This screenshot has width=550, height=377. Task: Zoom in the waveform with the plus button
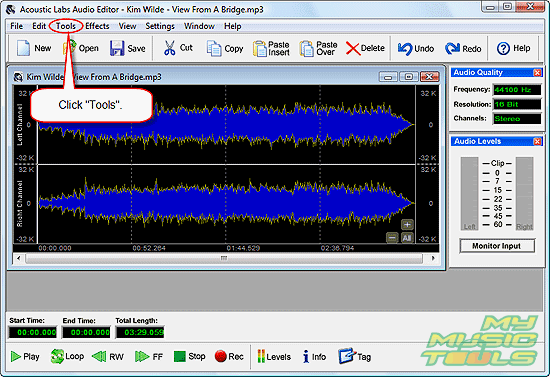407,224
